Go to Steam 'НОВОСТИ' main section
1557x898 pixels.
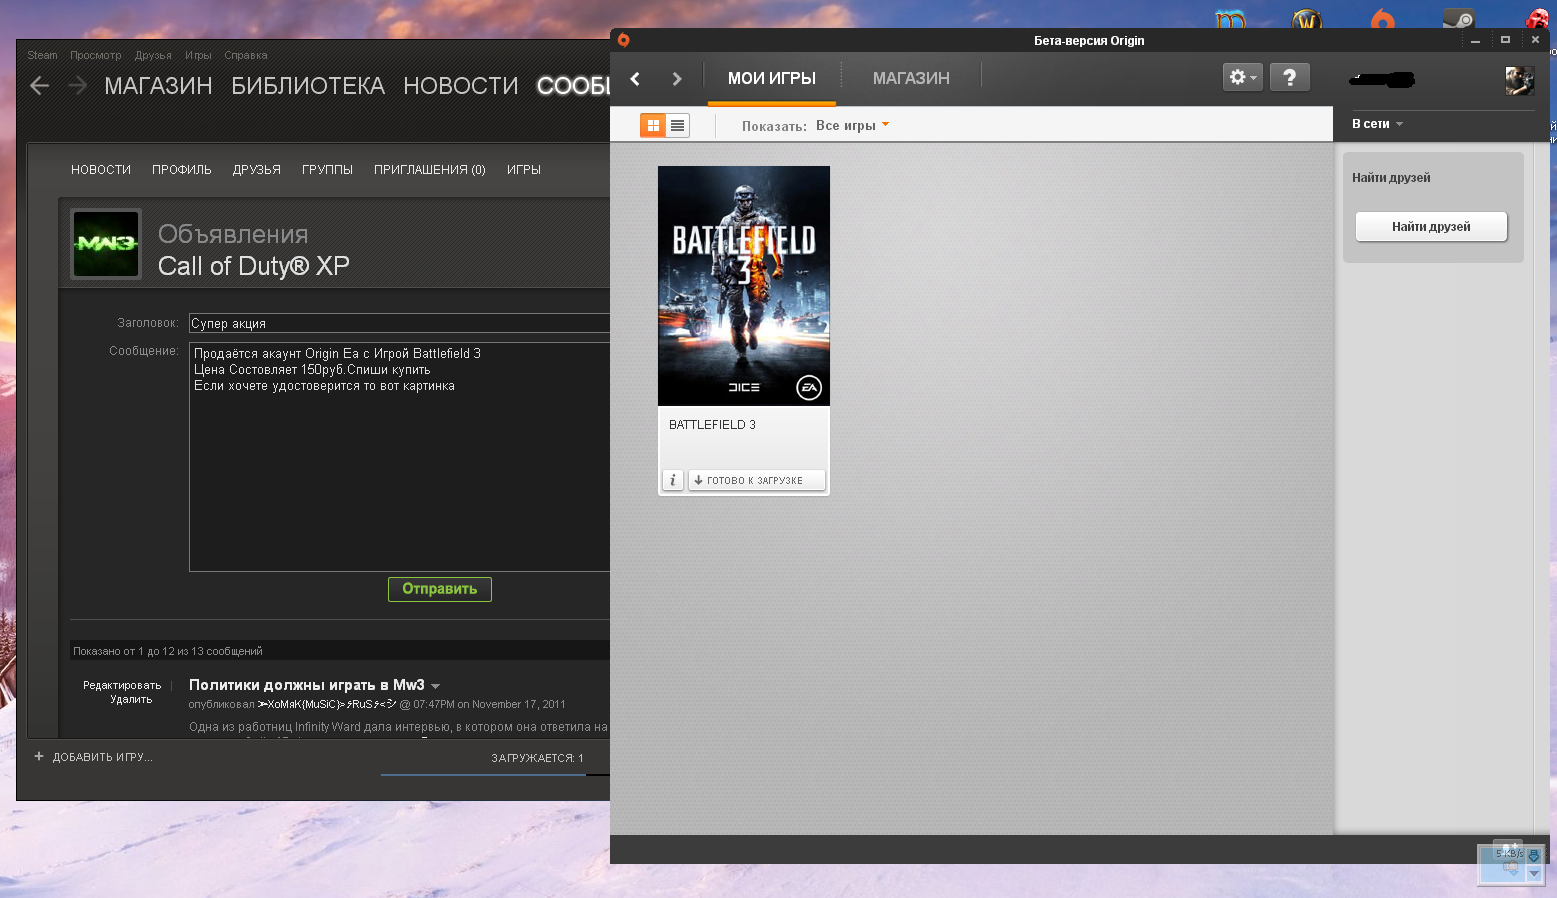(x=461, y=86)
